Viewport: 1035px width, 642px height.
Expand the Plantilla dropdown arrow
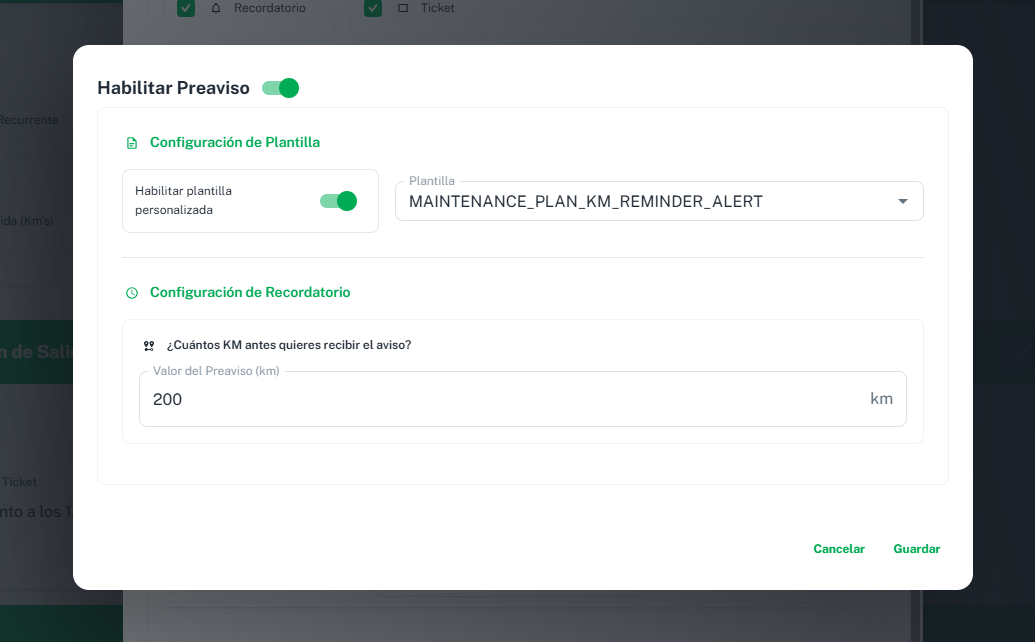pos(903,201)
